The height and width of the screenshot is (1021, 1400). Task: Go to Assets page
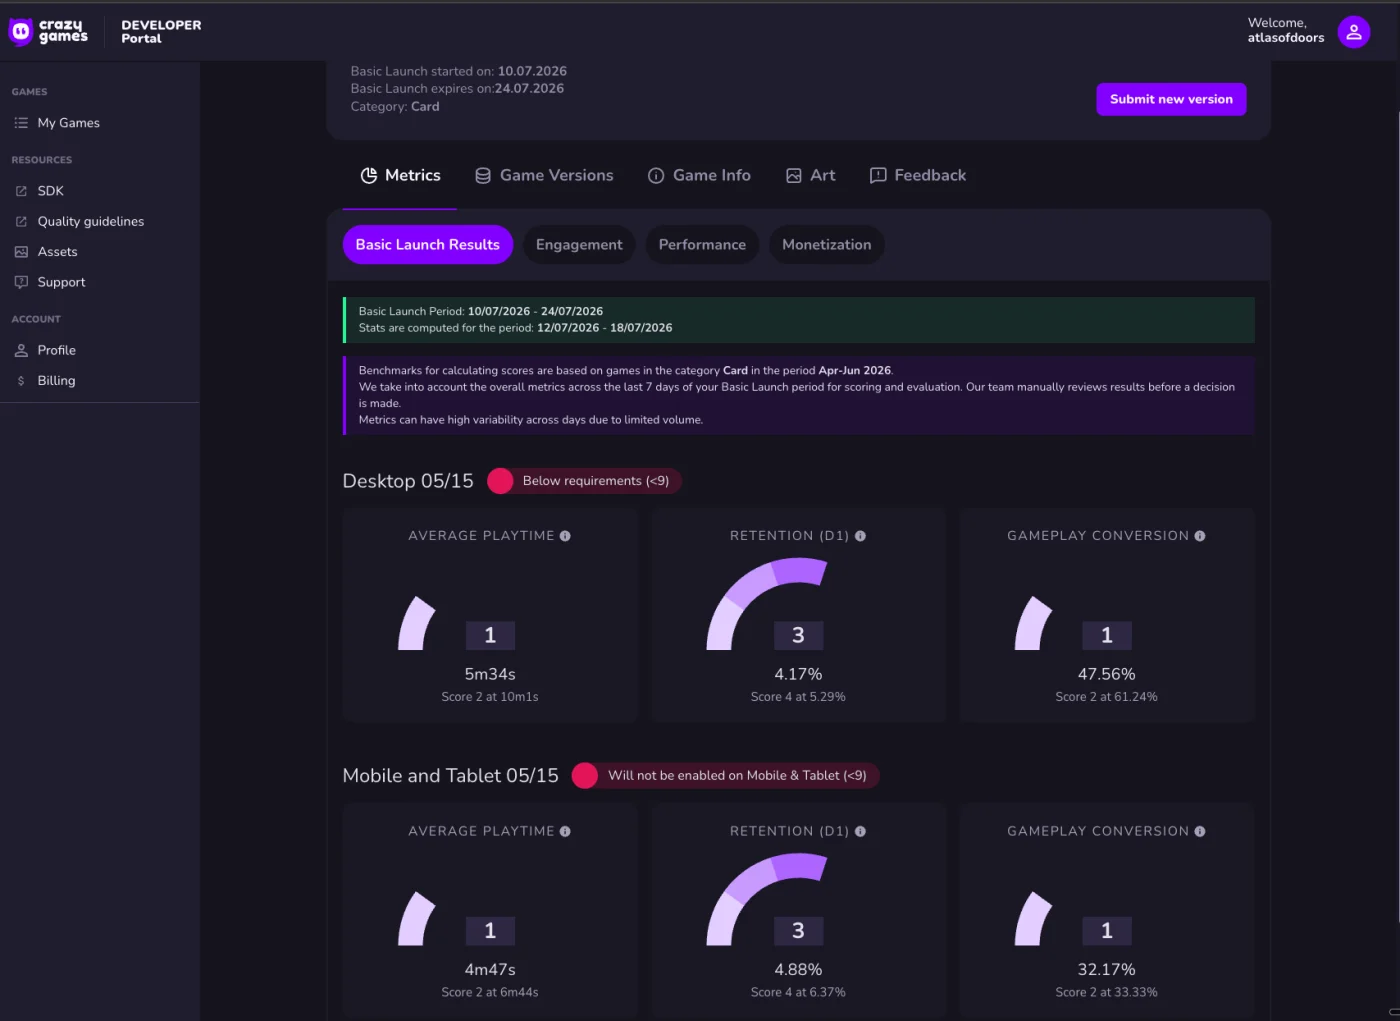tap(58, 252)
